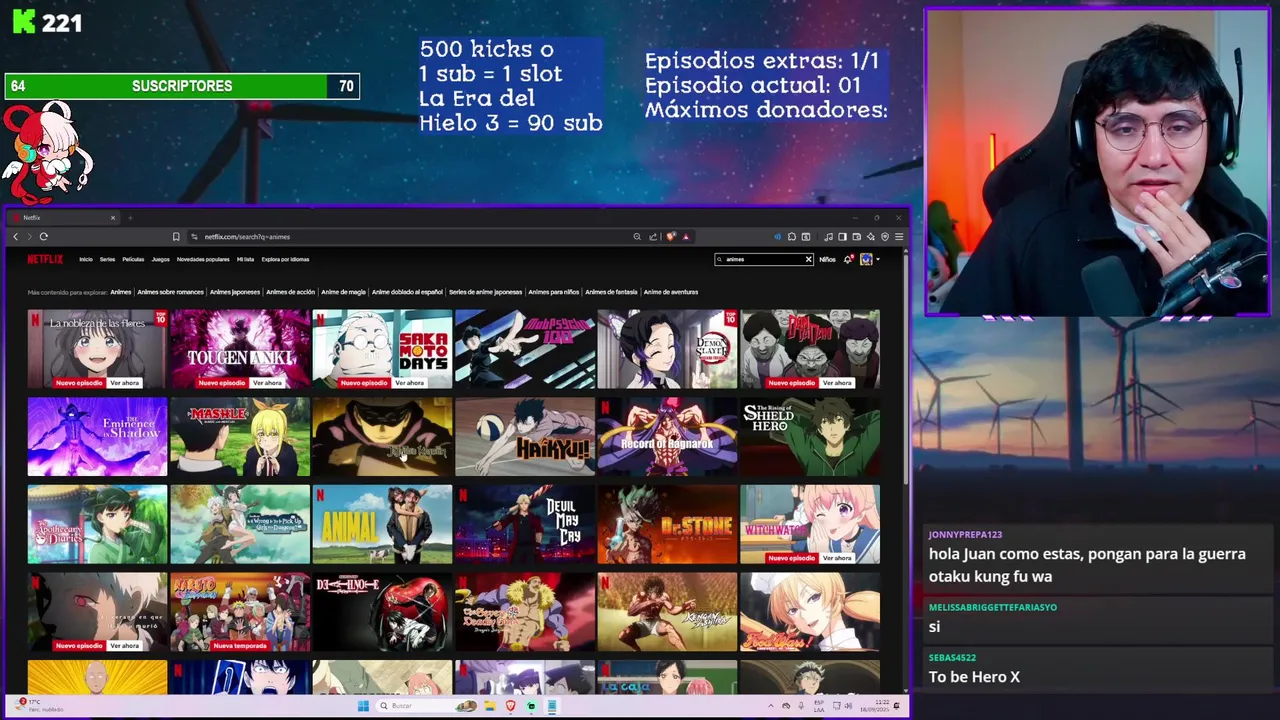This screenshot has width=1280, height=720.
Task: Open File Explorer on the taskbar
Action: 490,706
